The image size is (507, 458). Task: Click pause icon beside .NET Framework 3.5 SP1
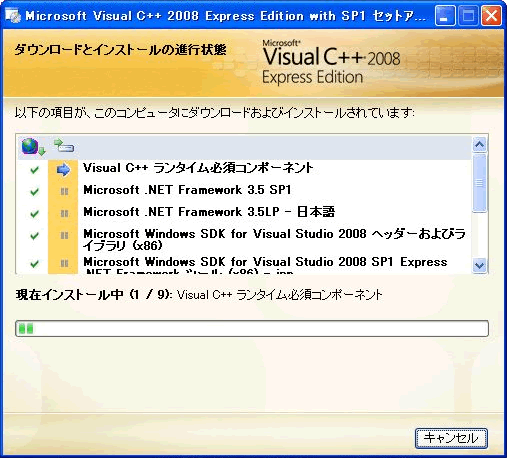click(64, 191)
